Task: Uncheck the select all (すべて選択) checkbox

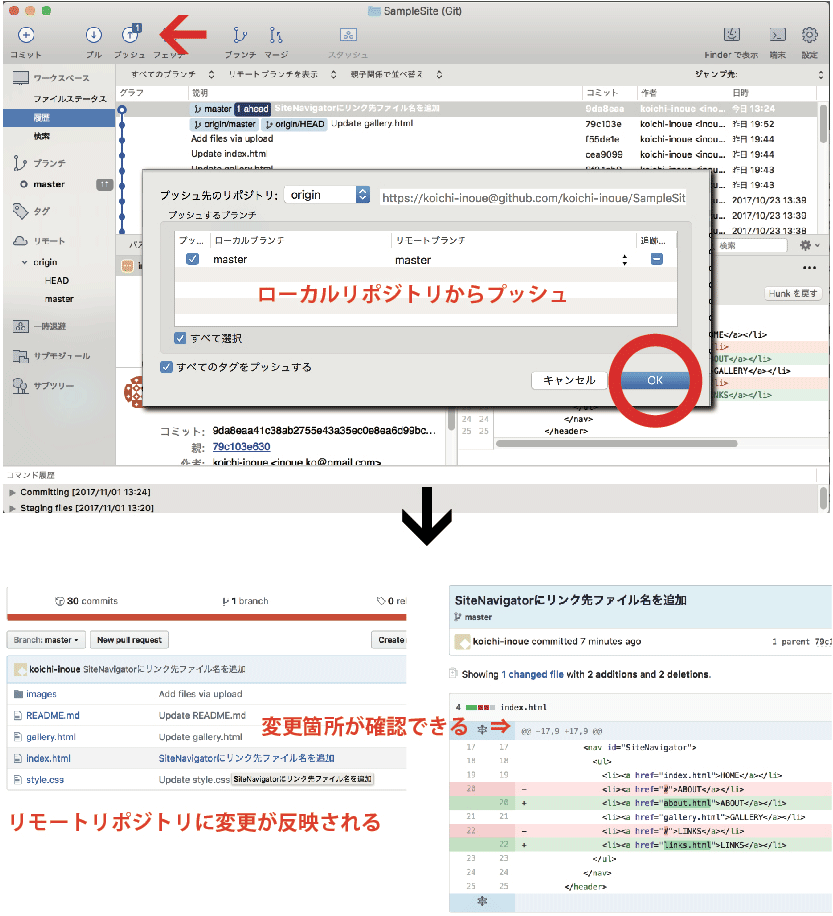Action: click(x=180, y=338)
